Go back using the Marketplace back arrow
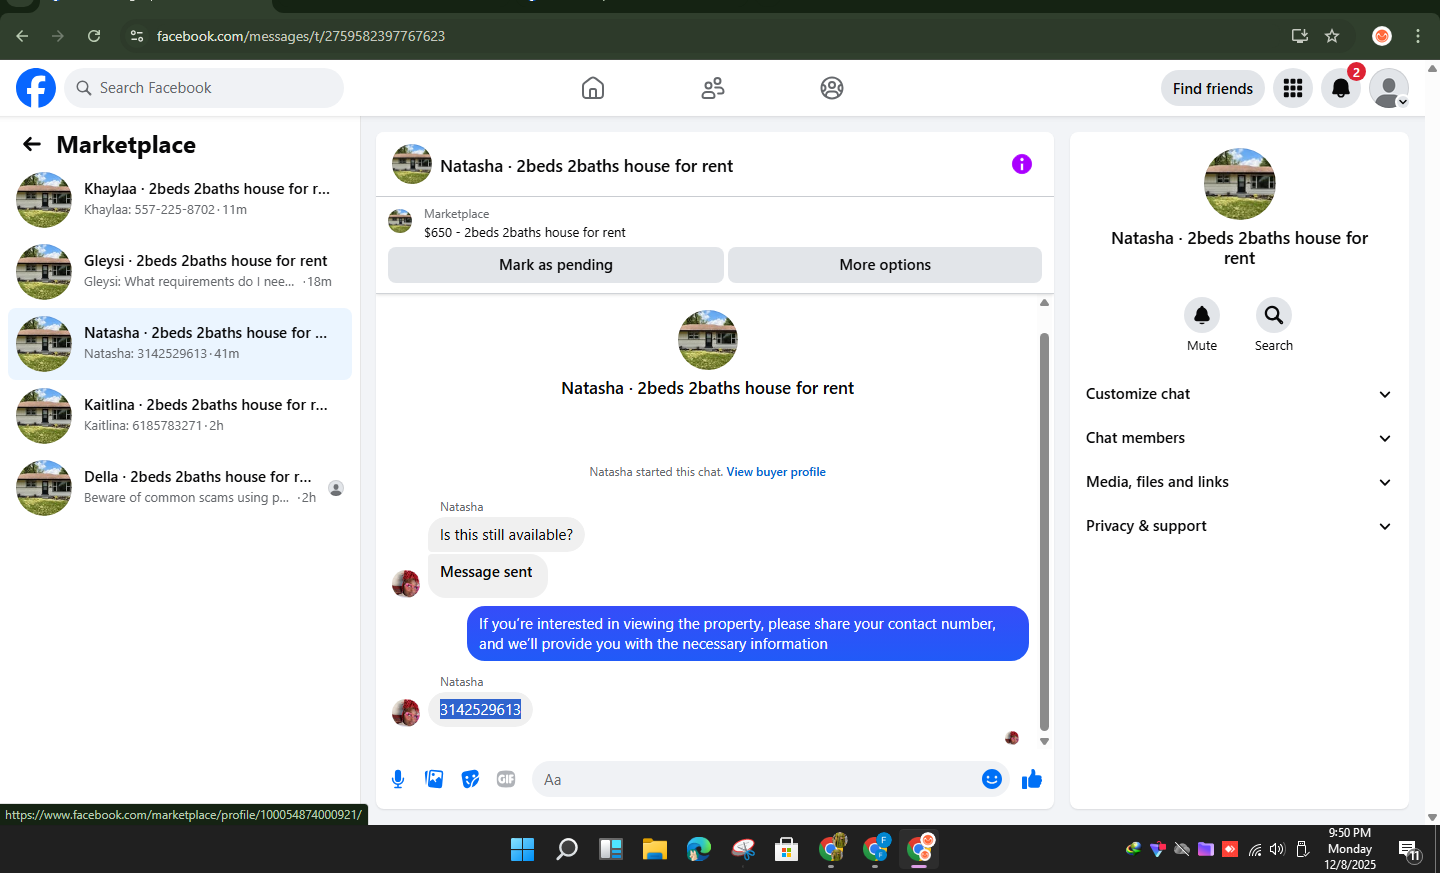This screenshot has width=1440, height=873. (32, 144)
